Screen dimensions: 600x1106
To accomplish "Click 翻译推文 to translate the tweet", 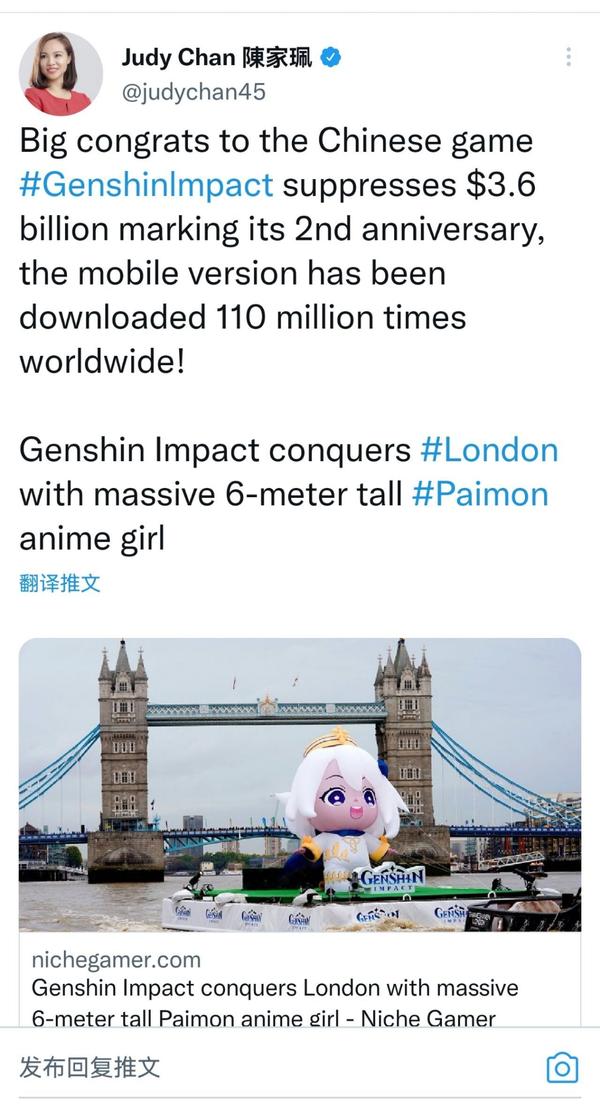I will click(60, 583).
